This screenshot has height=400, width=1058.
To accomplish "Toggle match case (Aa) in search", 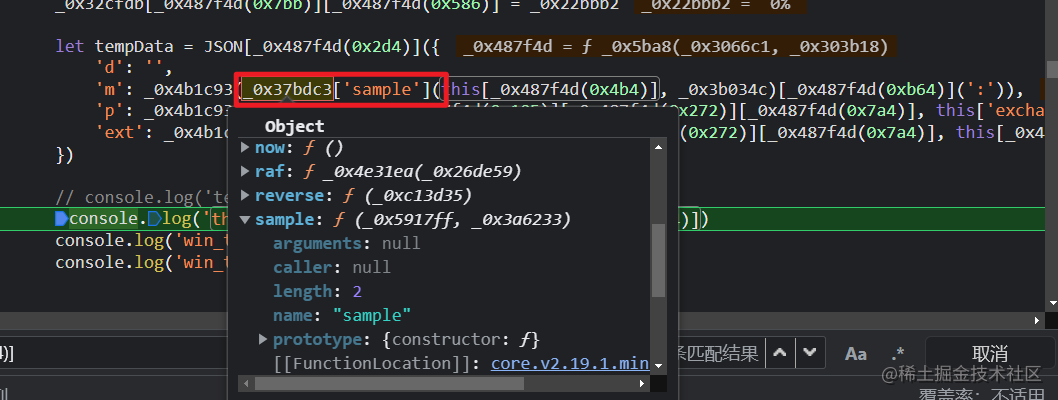I will point(856,353).
